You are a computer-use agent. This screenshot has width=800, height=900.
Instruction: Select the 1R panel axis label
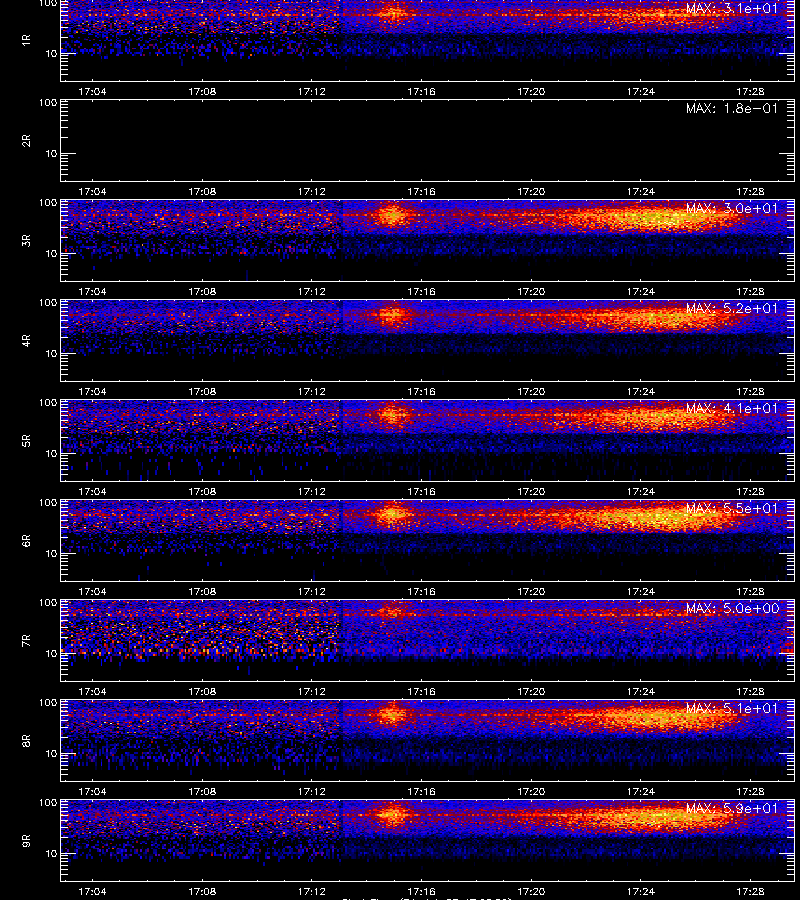26,40
